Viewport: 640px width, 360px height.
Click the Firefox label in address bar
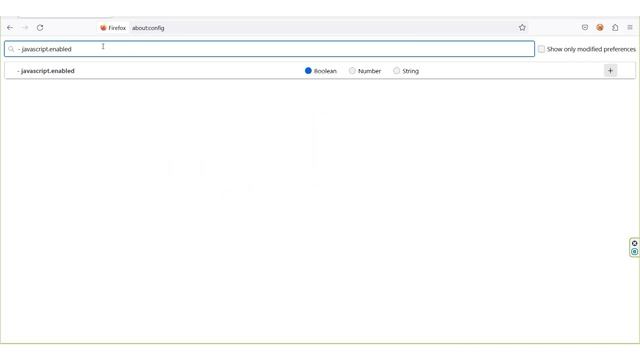117,28
